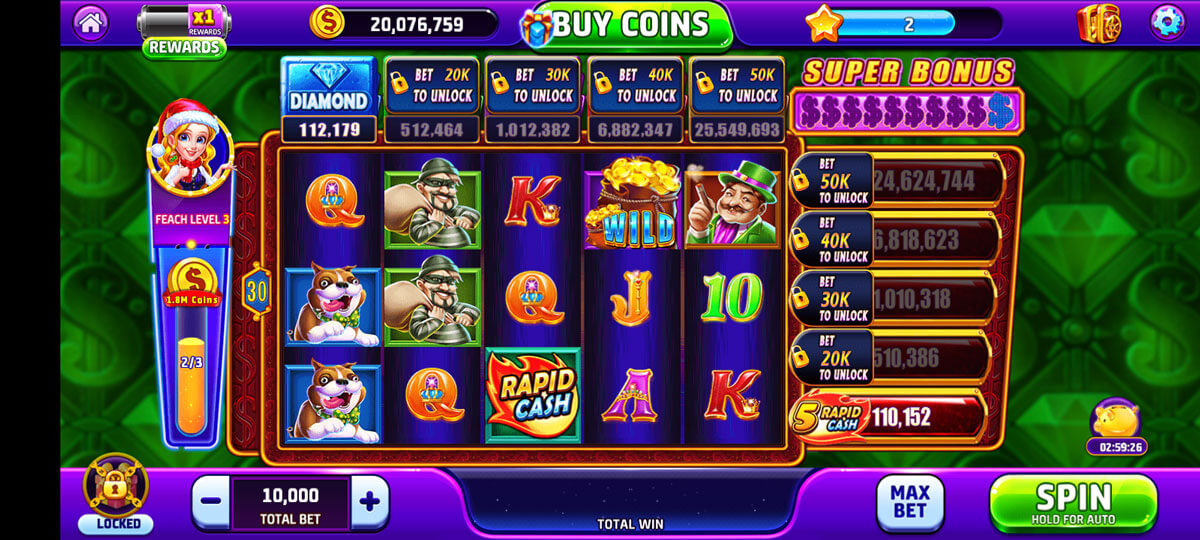1200x540 pixels.
Task: Click the Buy Coins button
Action: coord(627,24)
